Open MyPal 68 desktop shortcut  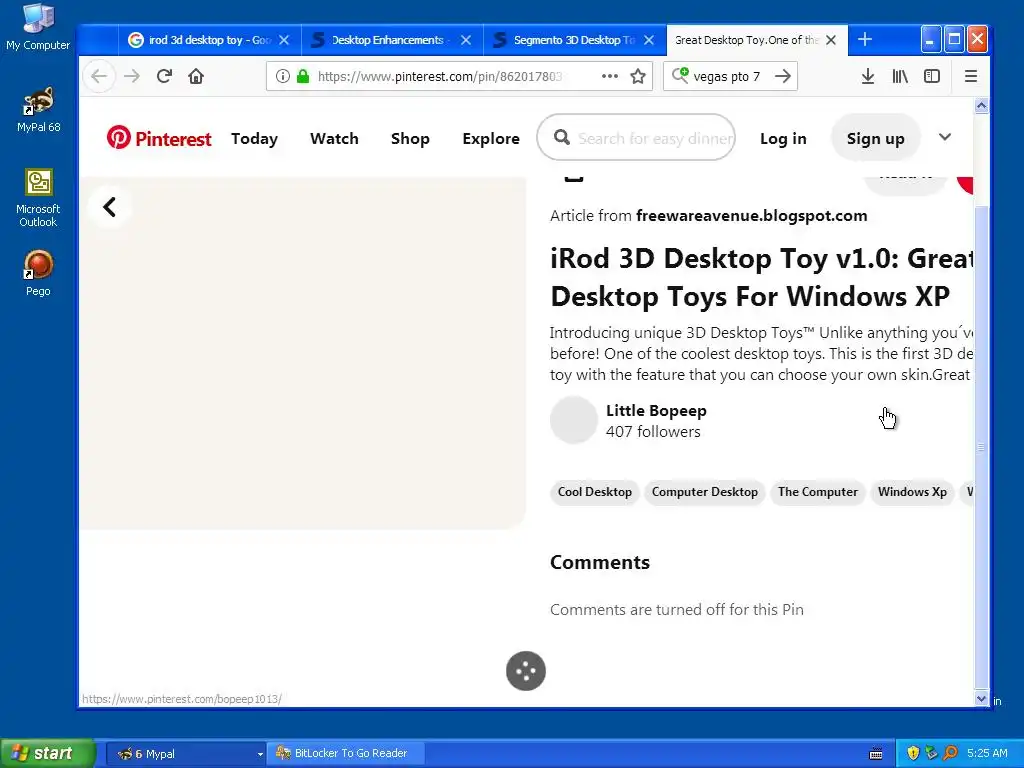(x=38, y=110)
